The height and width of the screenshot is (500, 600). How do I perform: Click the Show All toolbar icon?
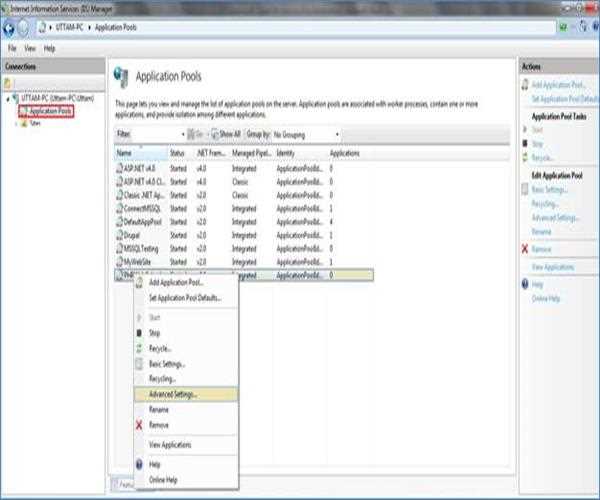[x=214, y=133]
